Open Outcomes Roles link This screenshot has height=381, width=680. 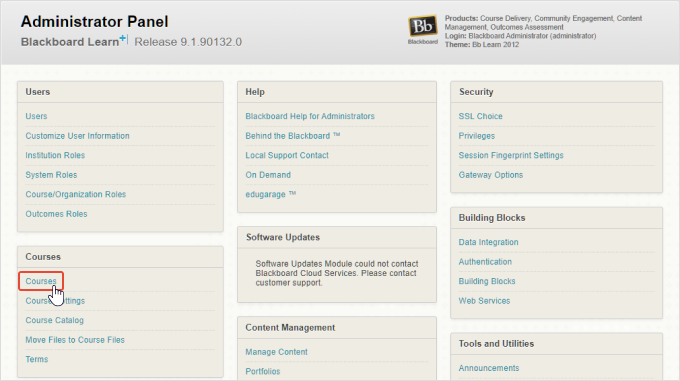tap(56, 214)
